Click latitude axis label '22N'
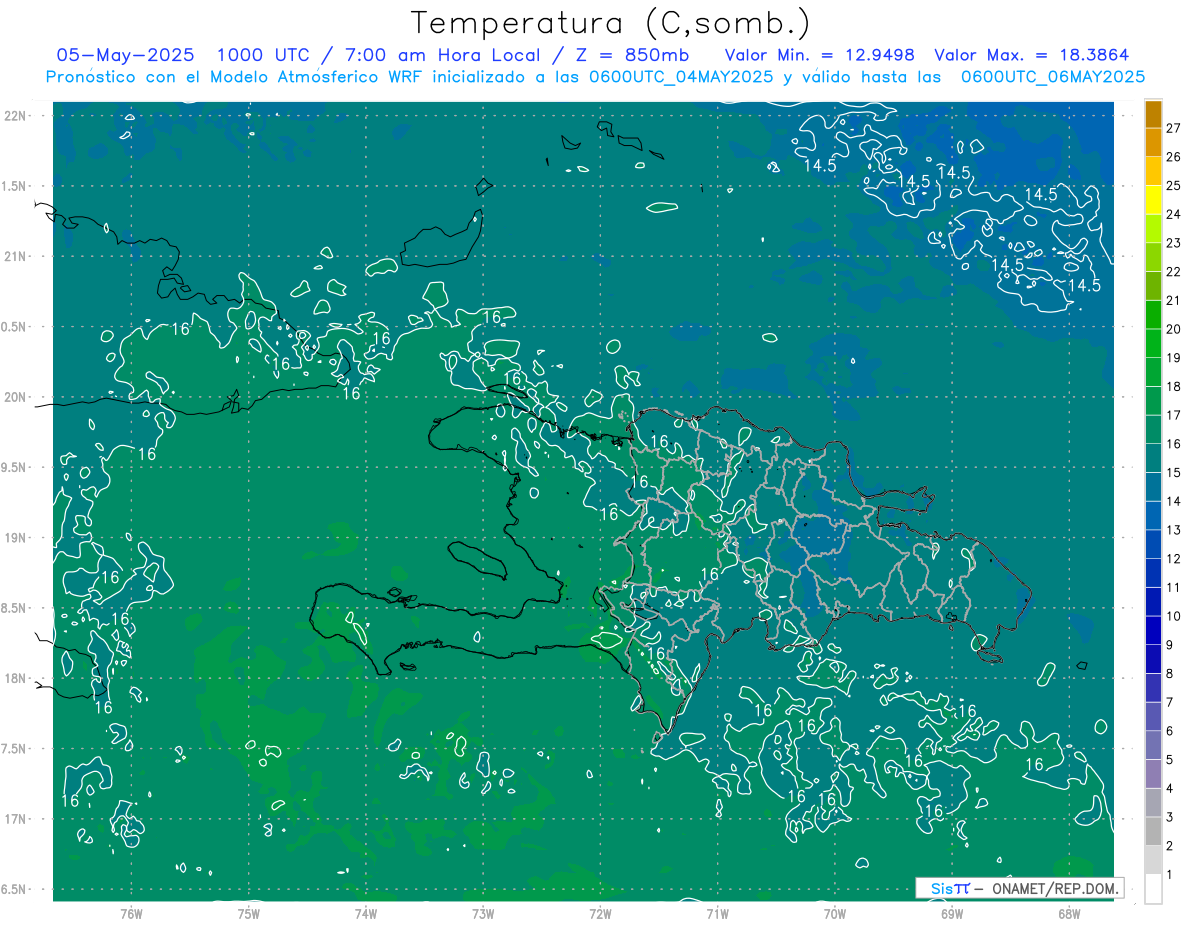 [16, 116]
